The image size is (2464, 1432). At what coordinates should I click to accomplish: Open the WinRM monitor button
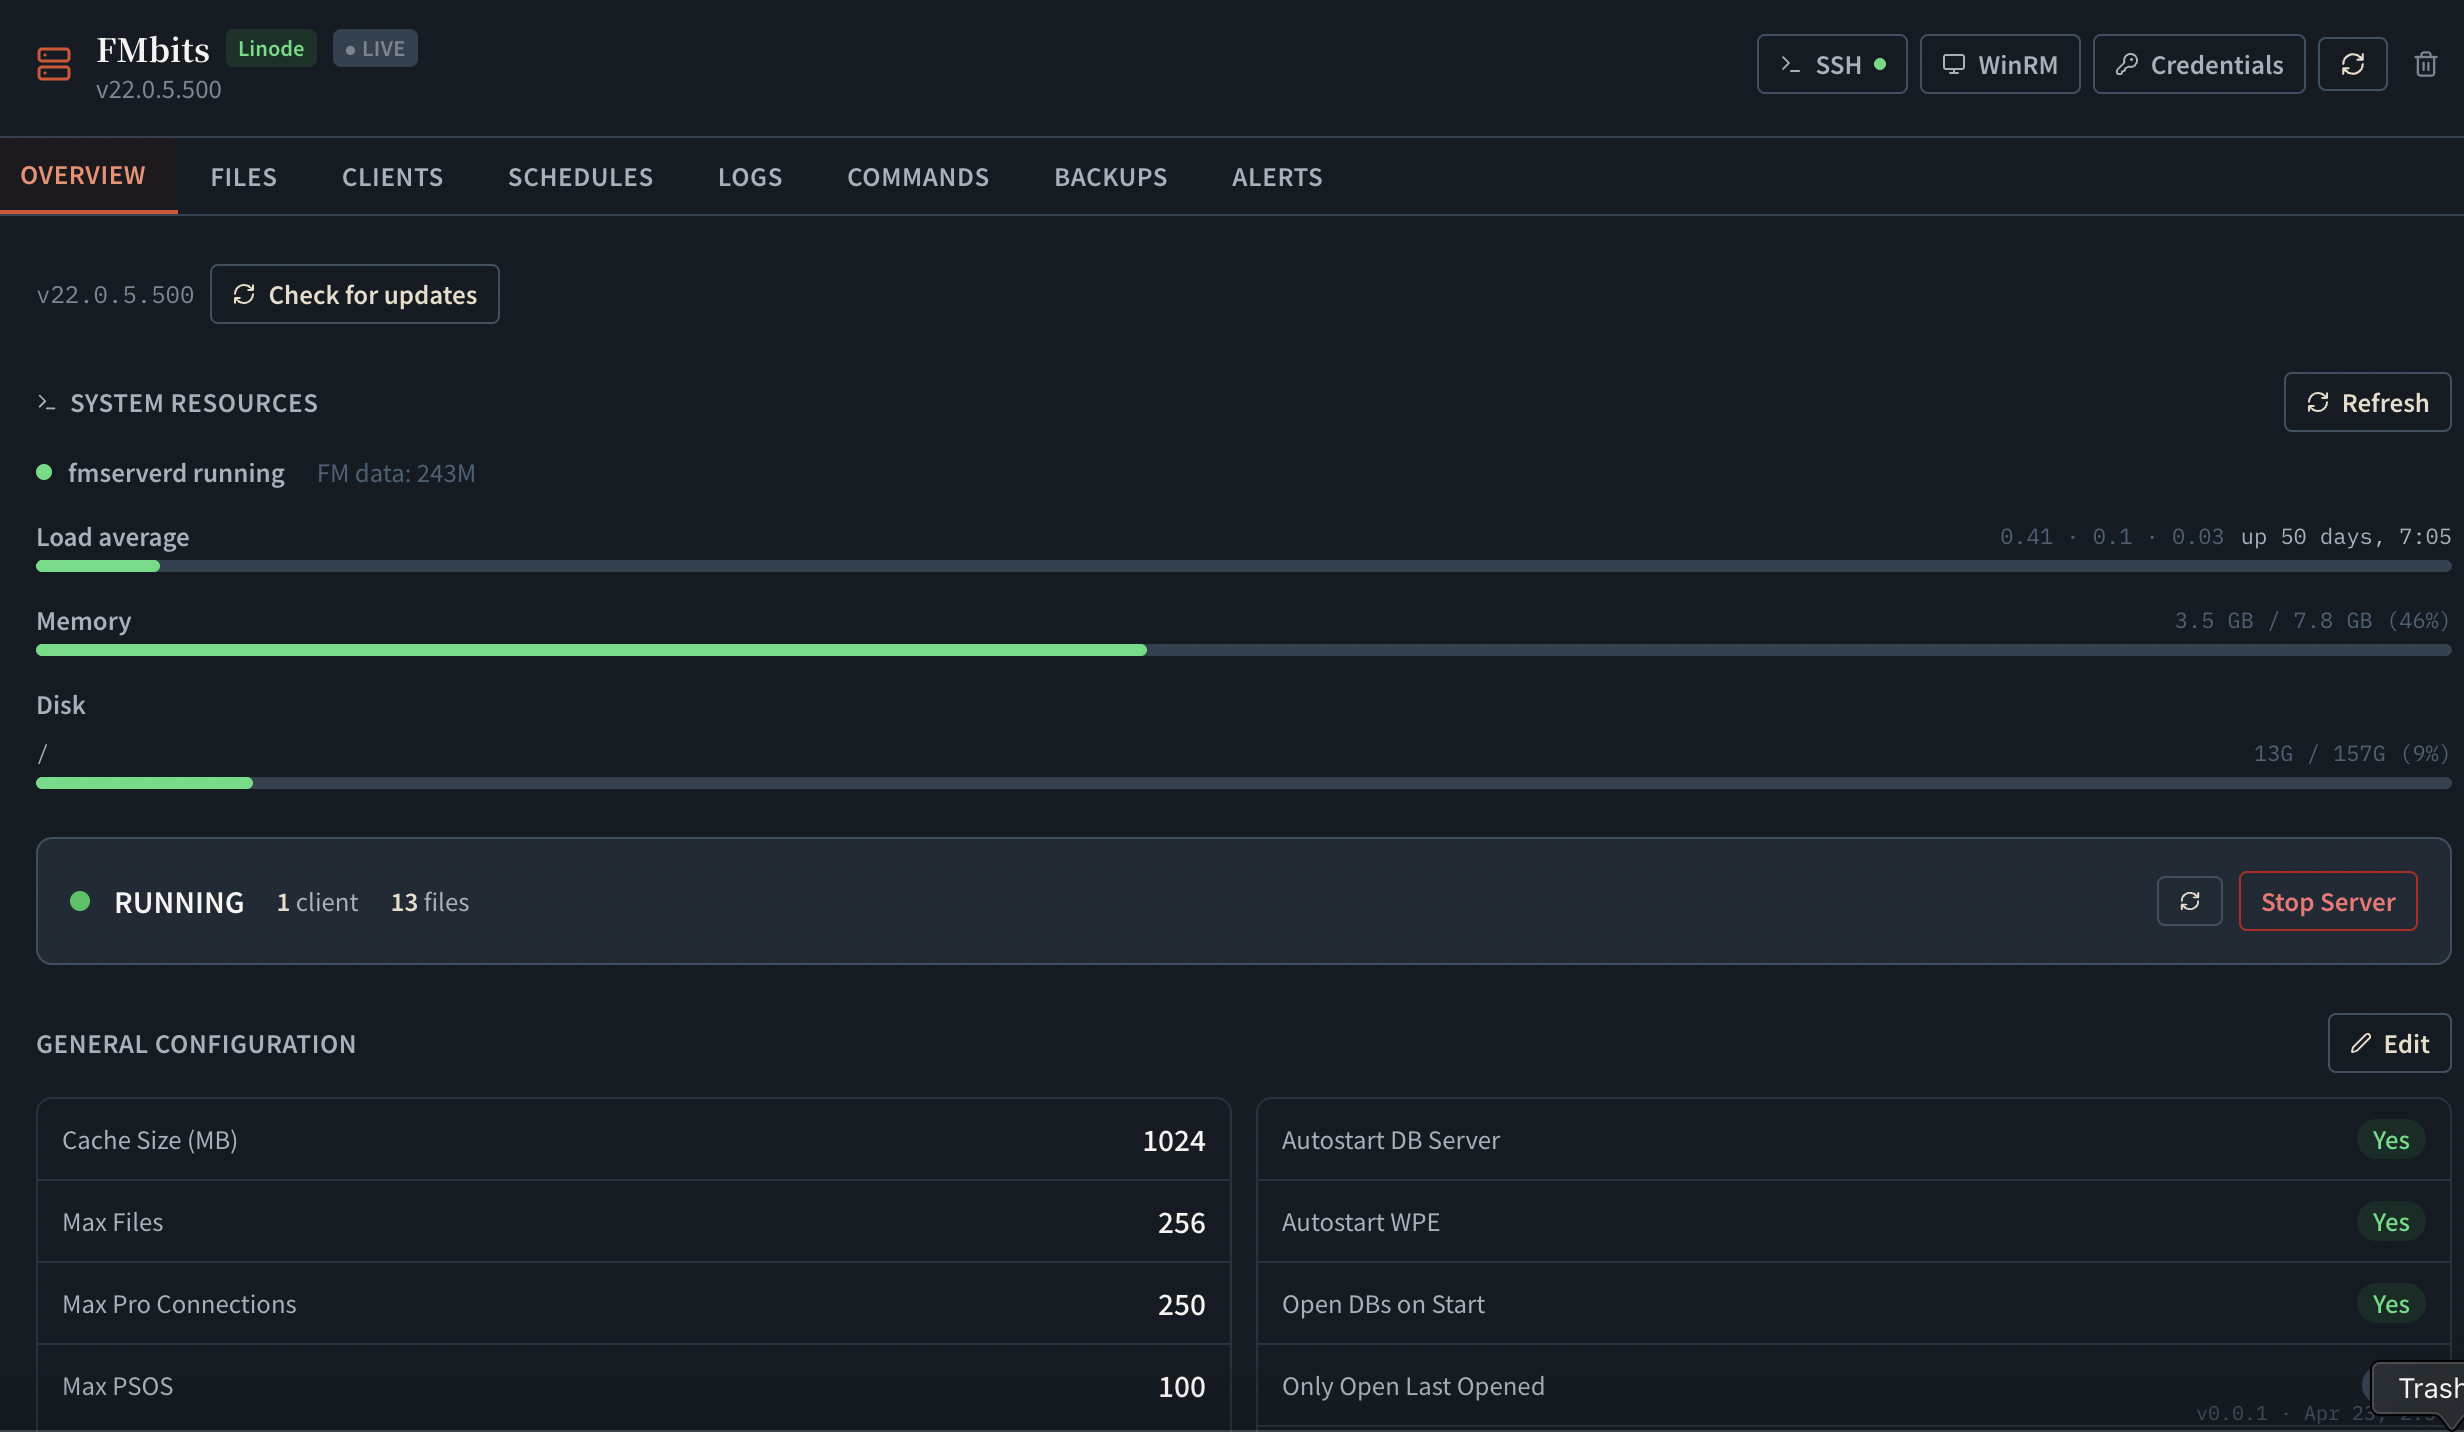pos(1999,65)
